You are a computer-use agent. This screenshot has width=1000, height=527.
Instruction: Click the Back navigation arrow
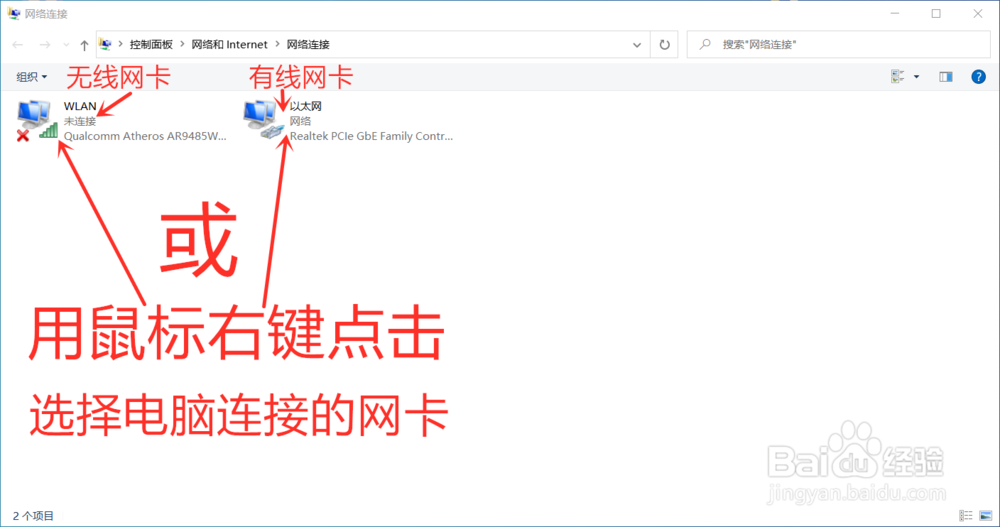click(x=18, y=45)
